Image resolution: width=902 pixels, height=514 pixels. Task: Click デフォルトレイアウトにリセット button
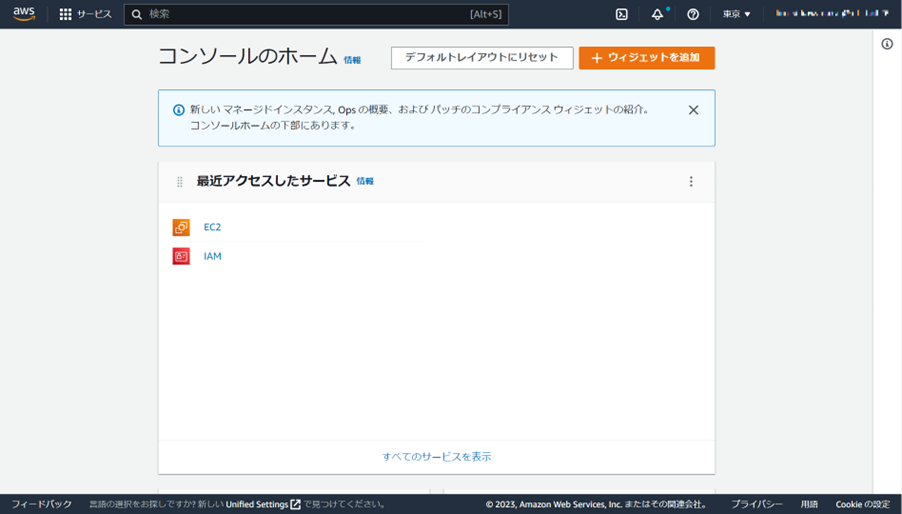click(x=482, y=58)
